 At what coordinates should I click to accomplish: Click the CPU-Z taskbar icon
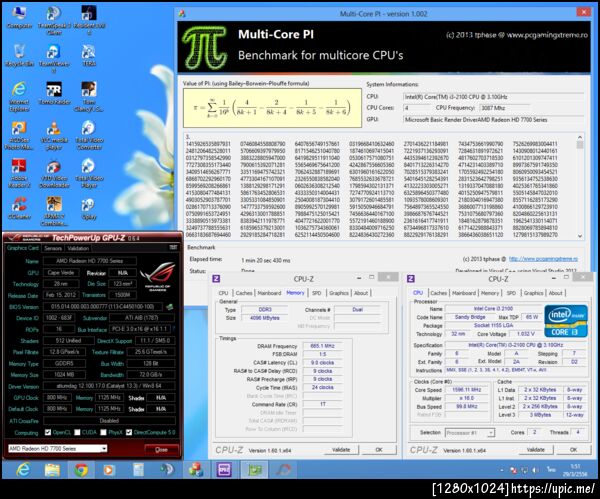click(x=224, y=470)
